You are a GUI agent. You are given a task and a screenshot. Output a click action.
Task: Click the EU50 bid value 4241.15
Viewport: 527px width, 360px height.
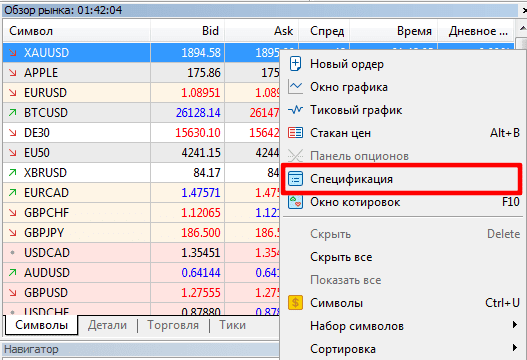pos(201,153)
